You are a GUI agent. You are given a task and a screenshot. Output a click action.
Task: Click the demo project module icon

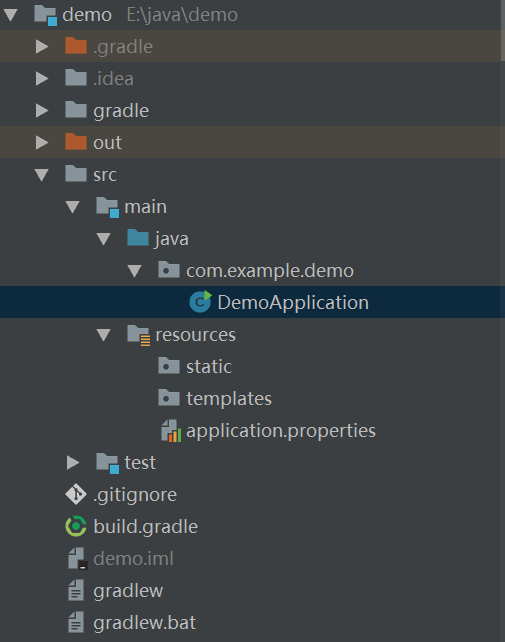point(45,16)
